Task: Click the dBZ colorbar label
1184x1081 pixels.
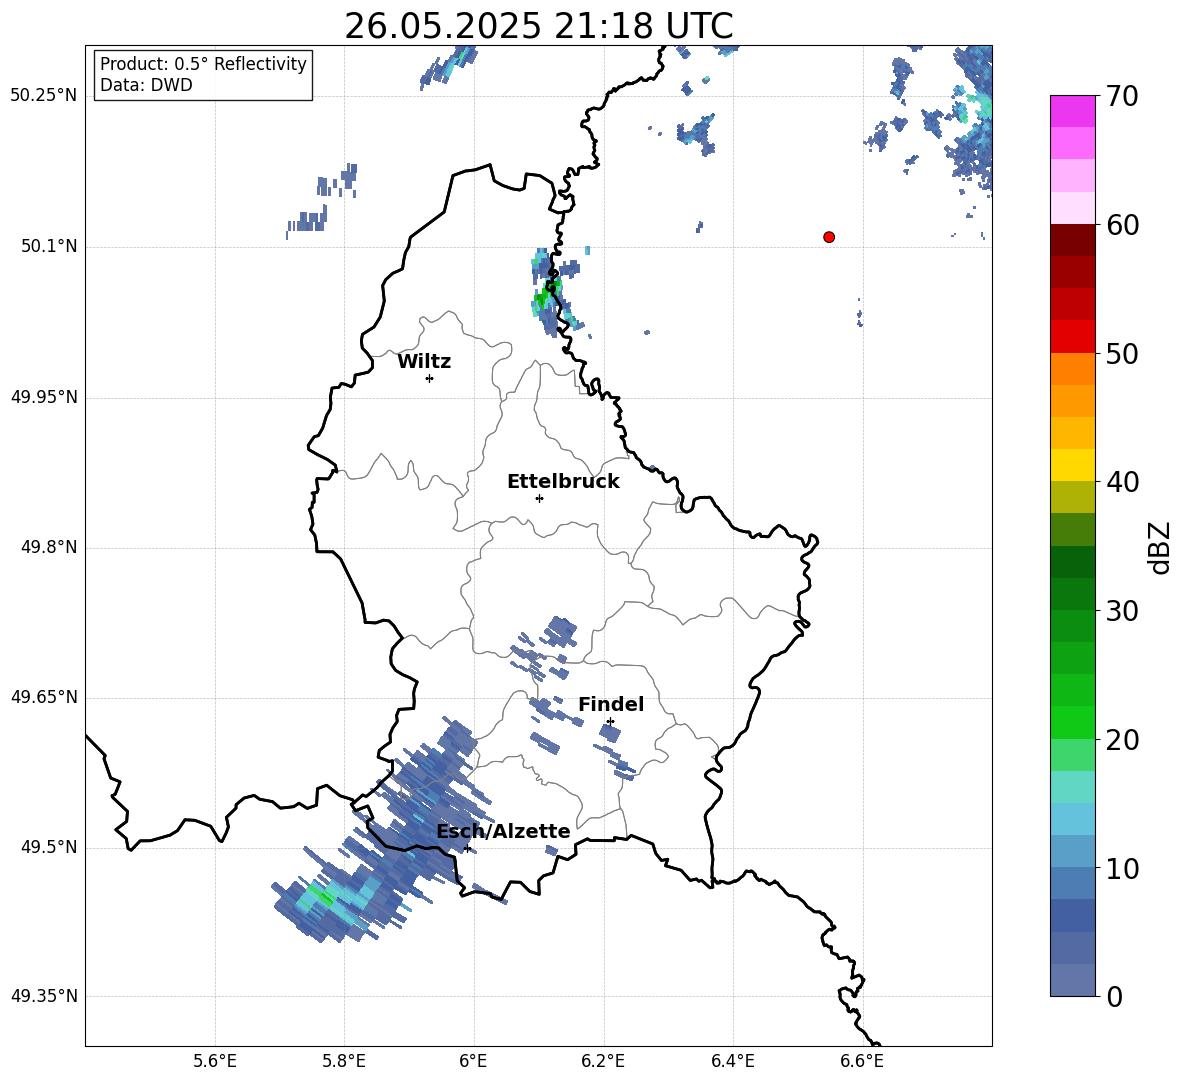Action: coord(1161,547)
